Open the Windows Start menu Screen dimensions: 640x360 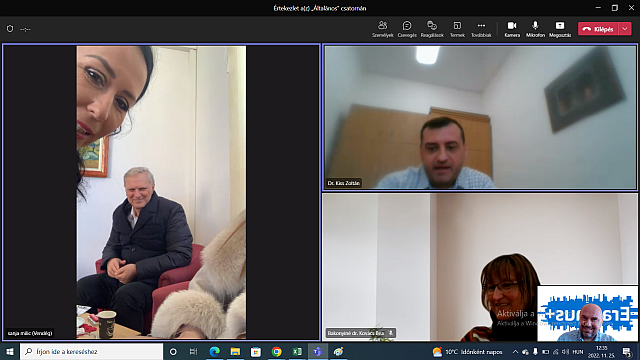[x=10, y=351]
